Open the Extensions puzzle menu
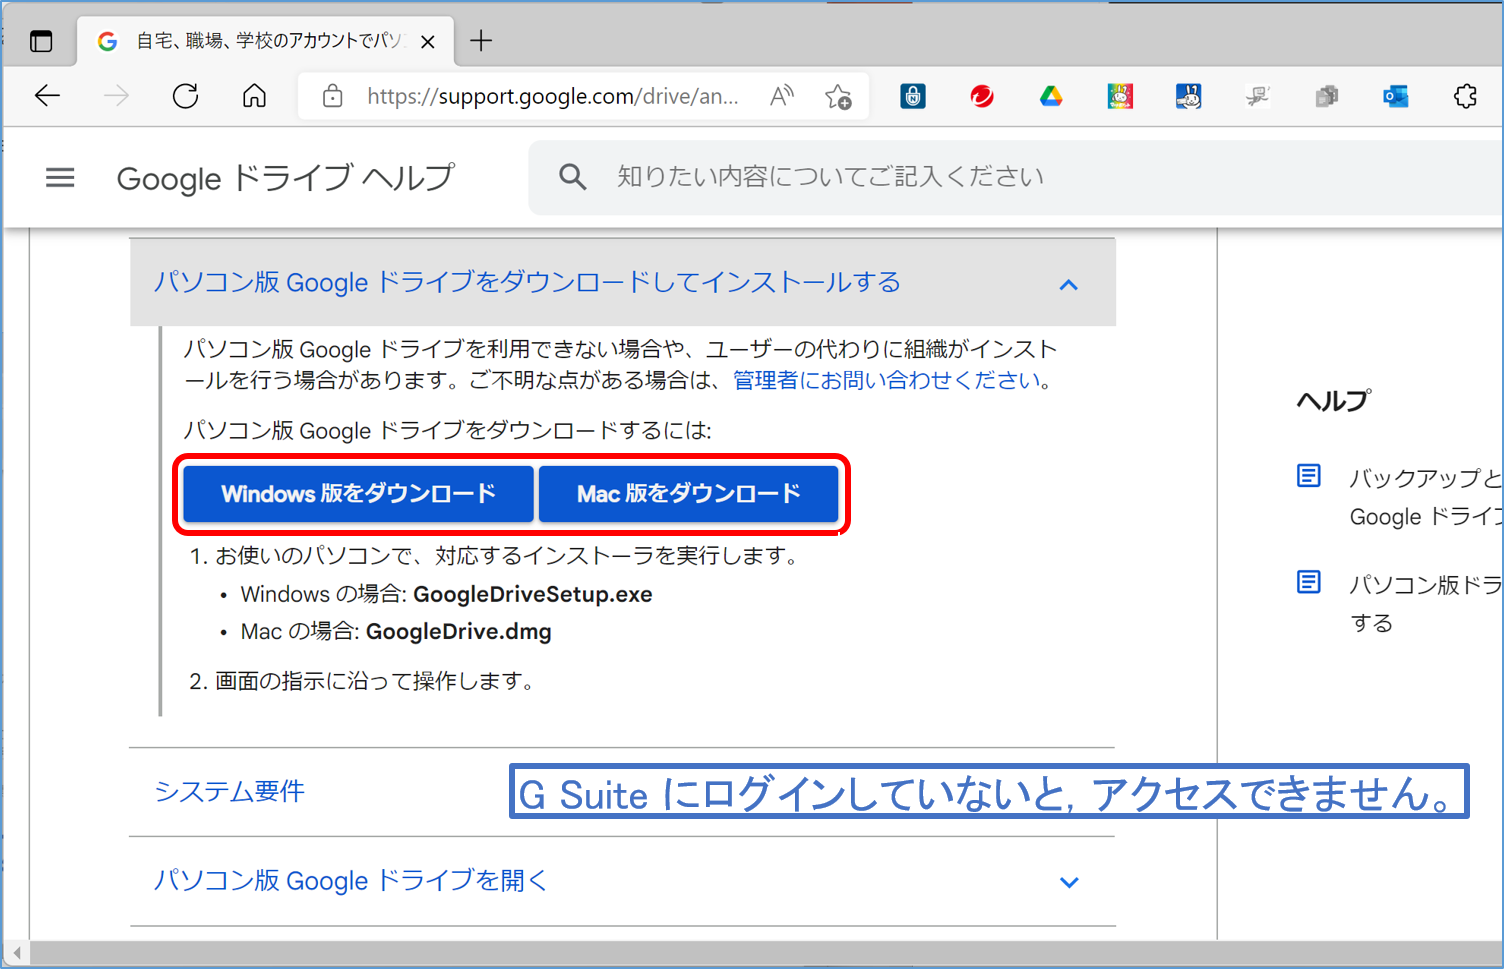 pos(1465,96)
